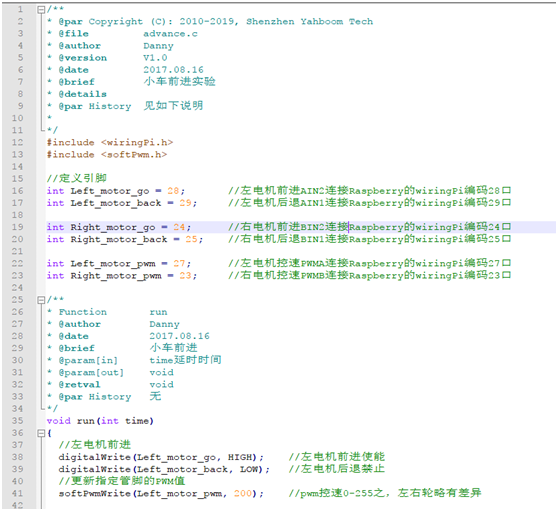Click the '//更新指定管脚的PWM值' comment line
This screenshot has width=558, height=511.
coord(122,481)
